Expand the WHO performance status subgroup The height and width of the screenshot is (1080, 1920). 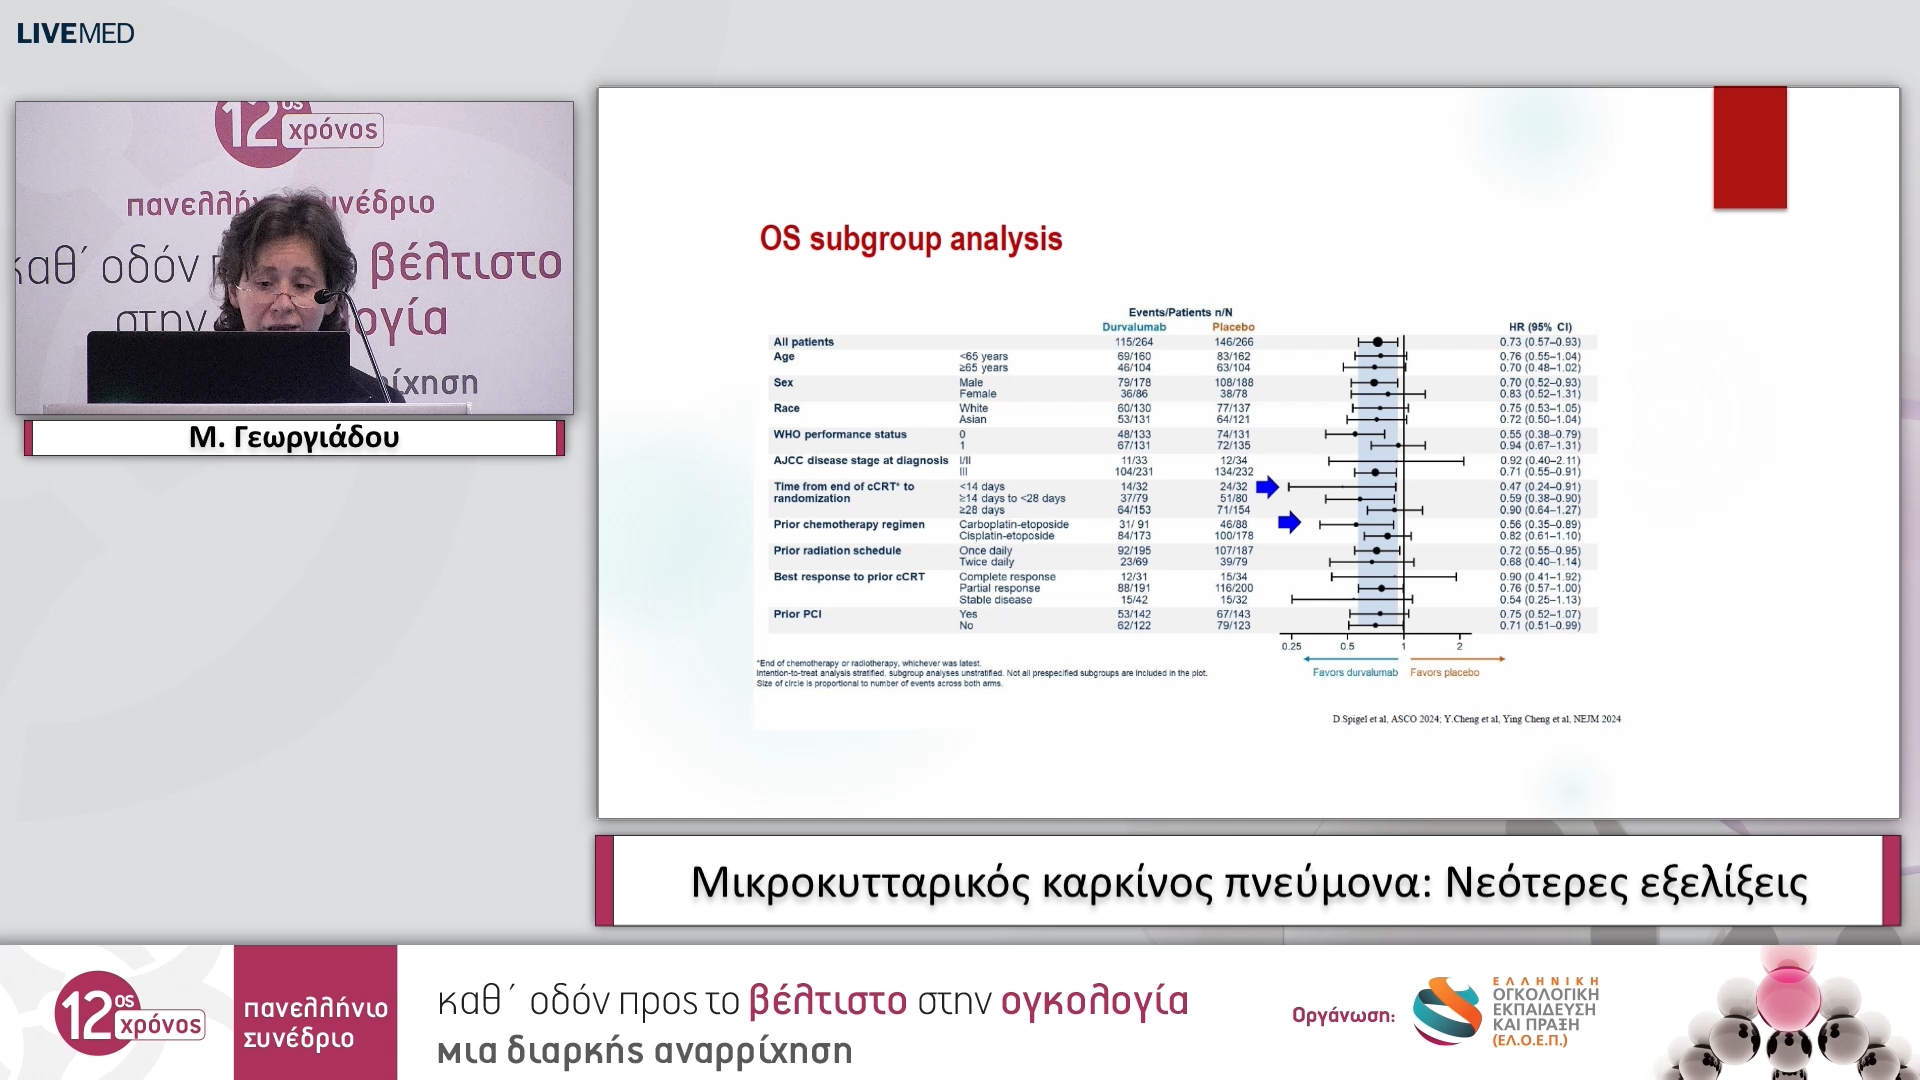click(x=841, y=434)
